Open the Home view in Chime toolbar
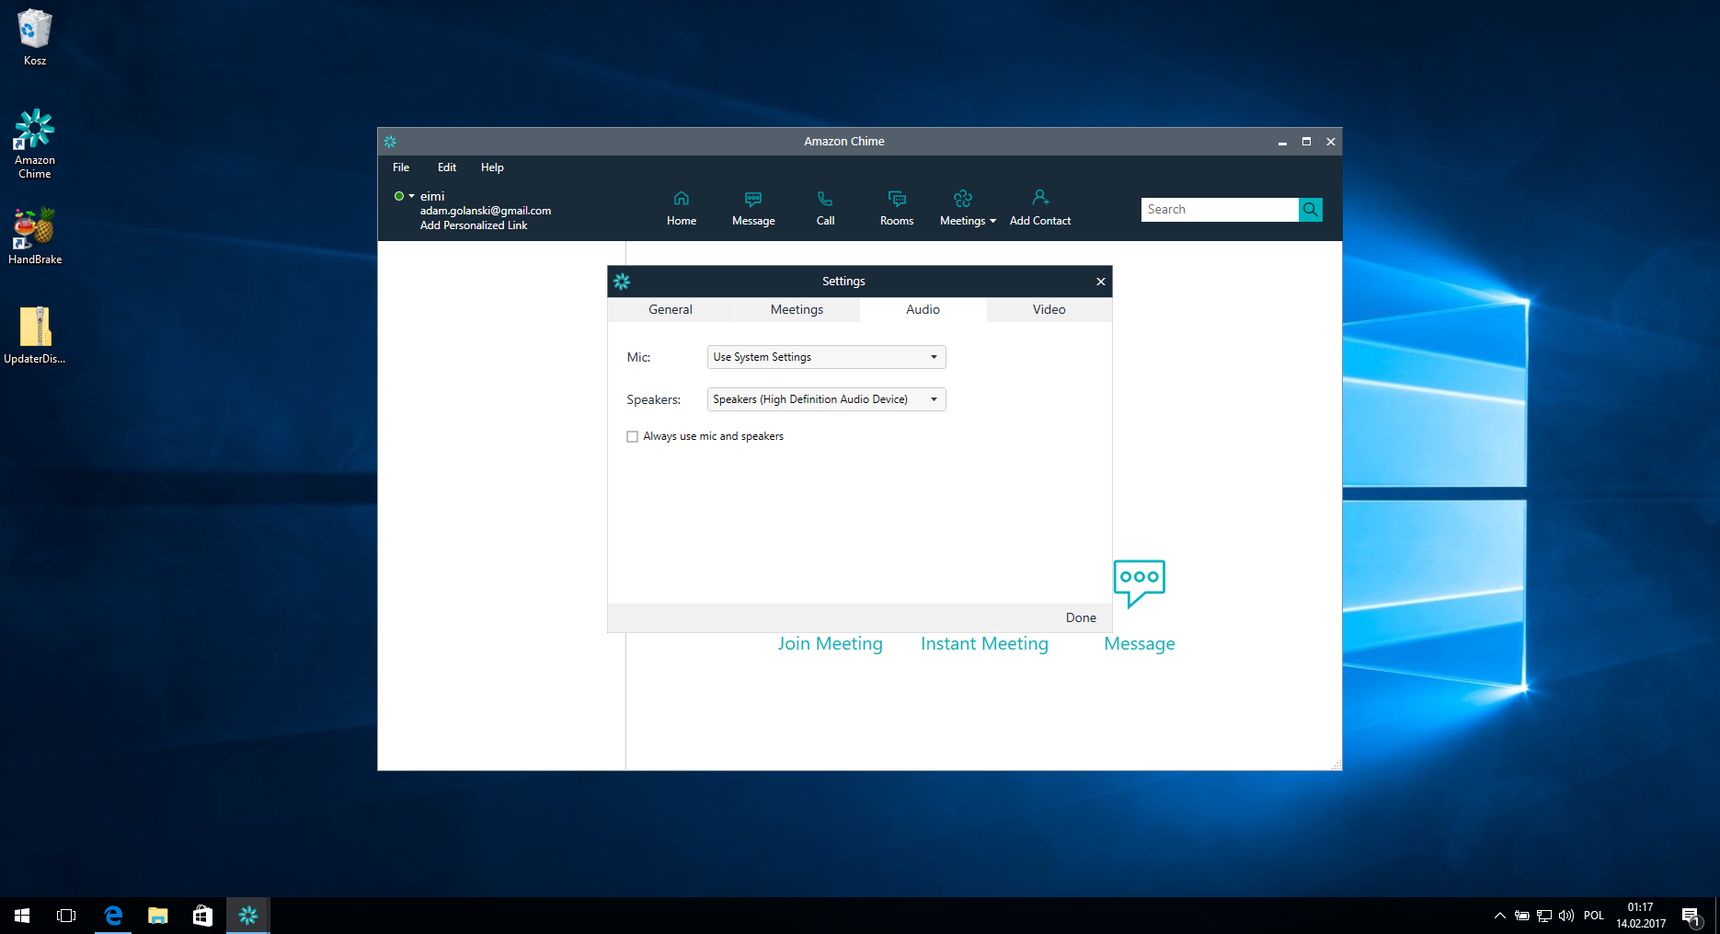Screen dimensions: 1720x934 681,208
